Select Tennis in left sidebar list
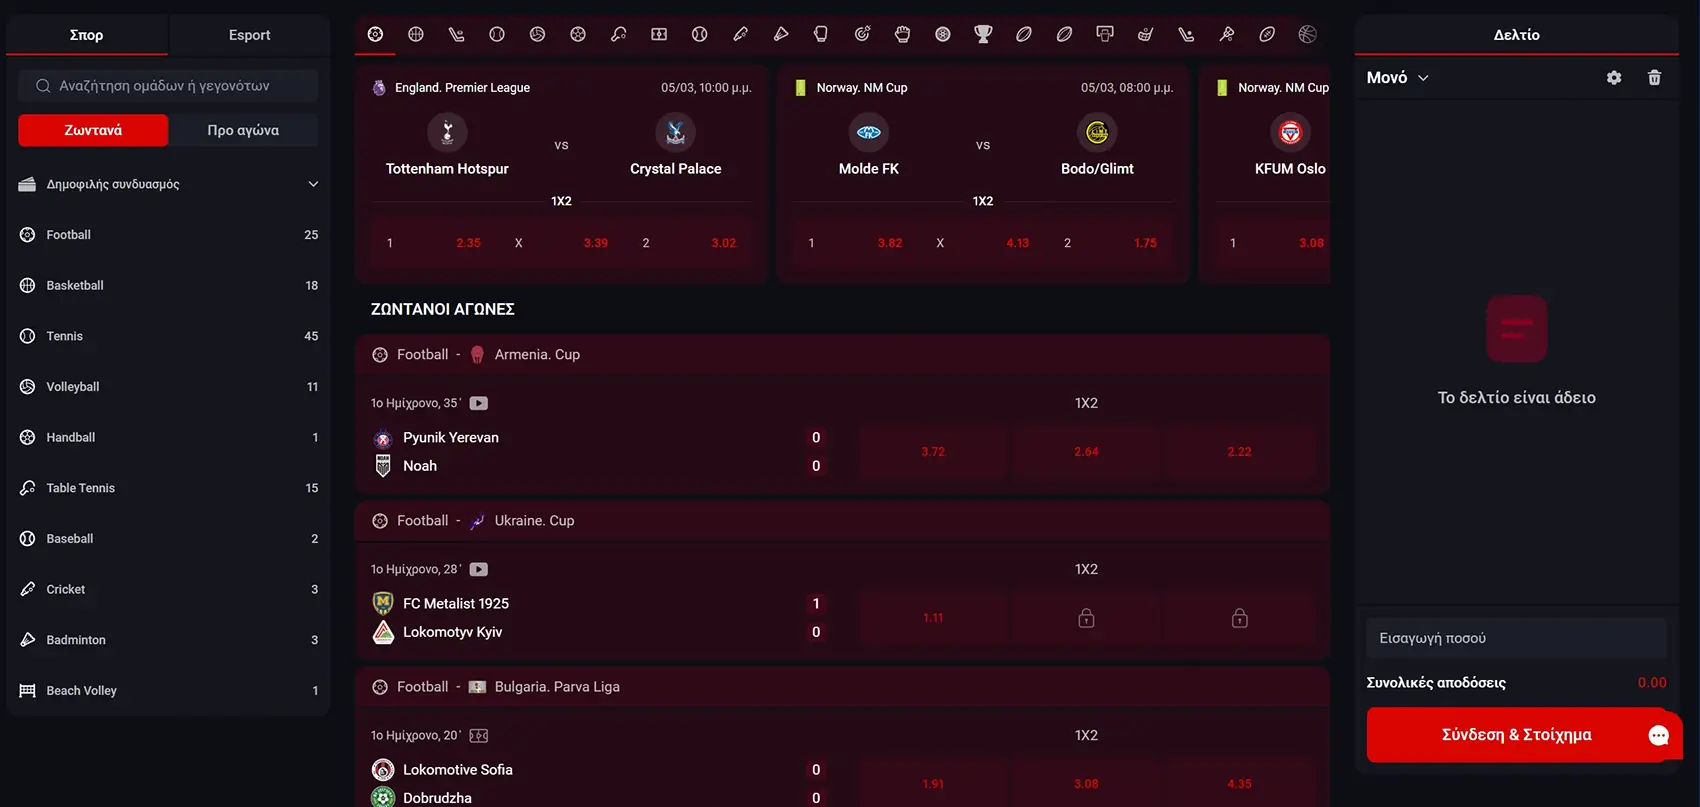 (168, 336)
